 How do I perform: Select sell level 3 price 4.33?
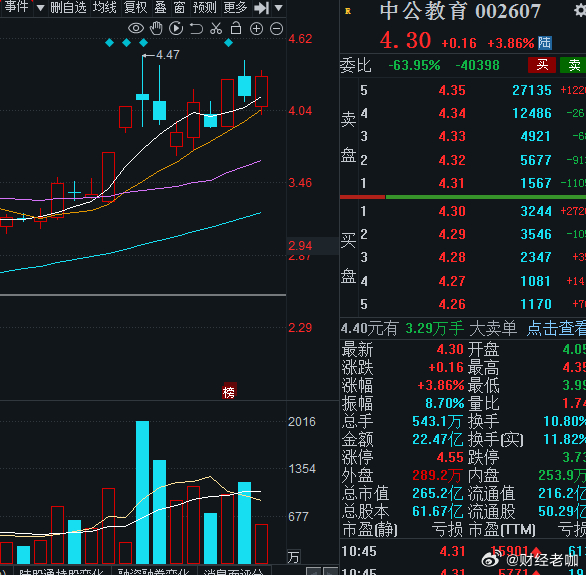[452, 136]
